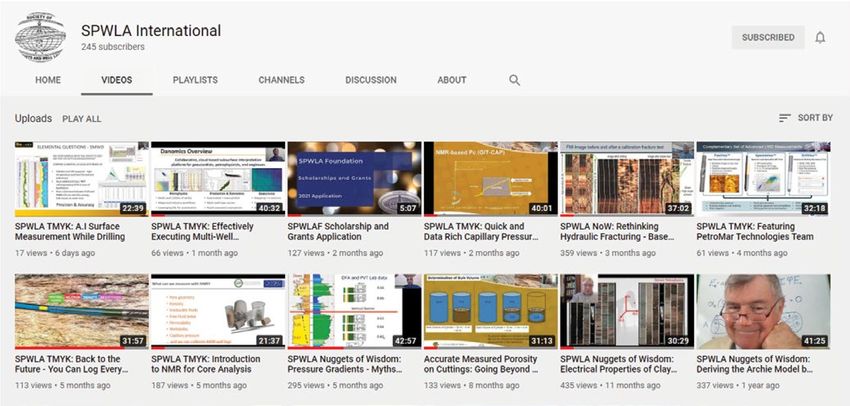
Task: Open thumbnail with 42:57 duration
Action: [355, 311]
